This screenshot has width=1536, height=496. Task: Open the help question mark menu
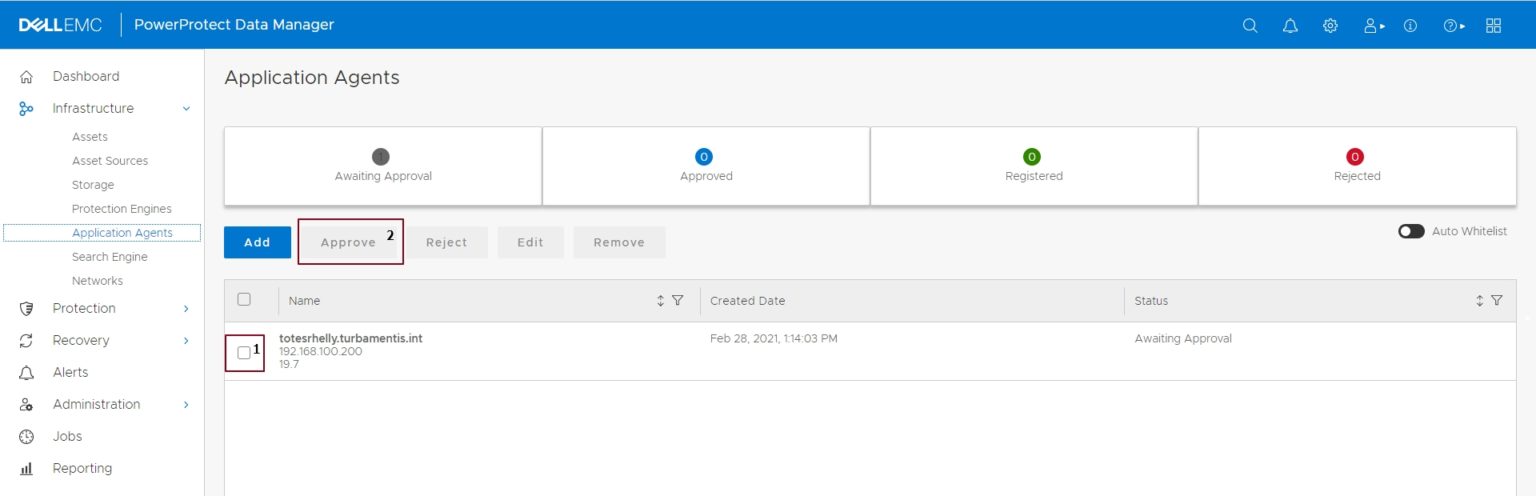[x=1452, y=26]
